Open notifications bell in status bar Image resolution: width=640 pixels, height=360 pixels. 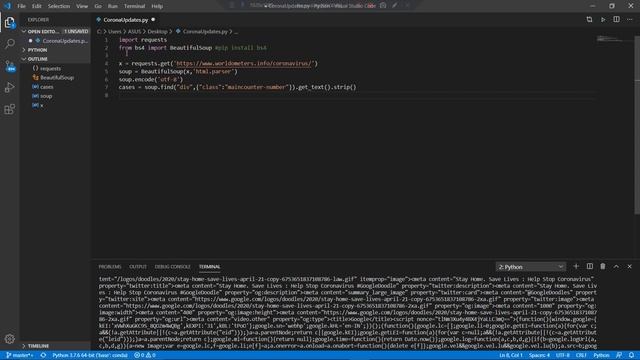(x=631, y=355)
